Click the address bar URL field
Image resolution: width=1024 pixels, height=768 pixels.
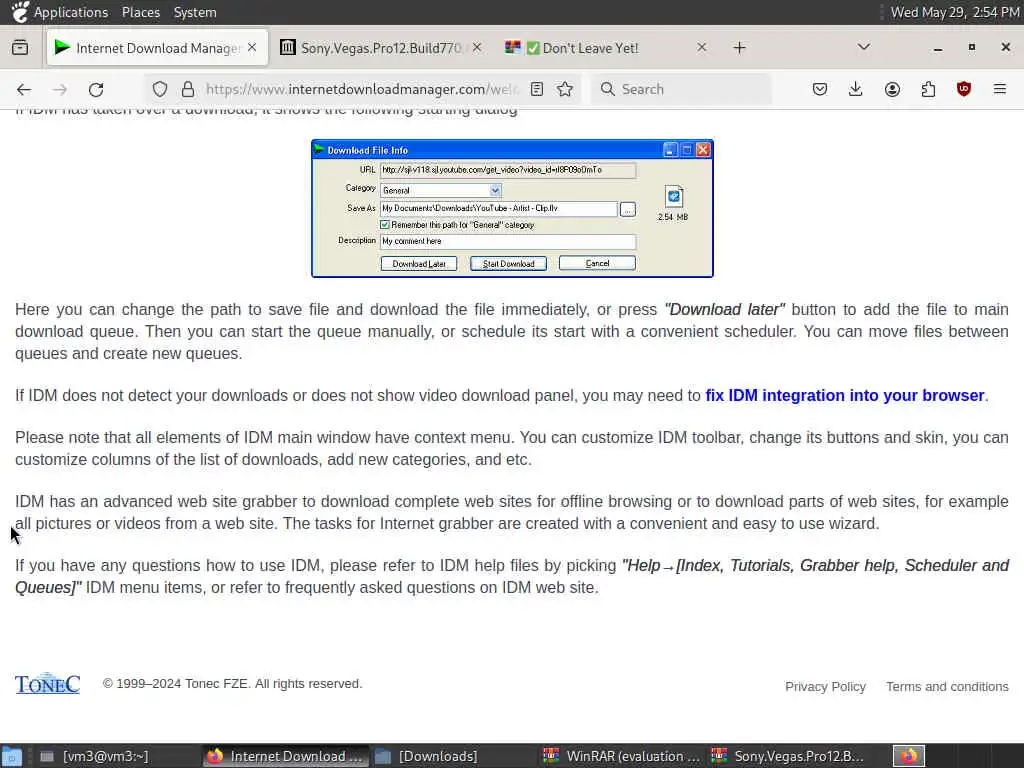click(x=362, y=89)
